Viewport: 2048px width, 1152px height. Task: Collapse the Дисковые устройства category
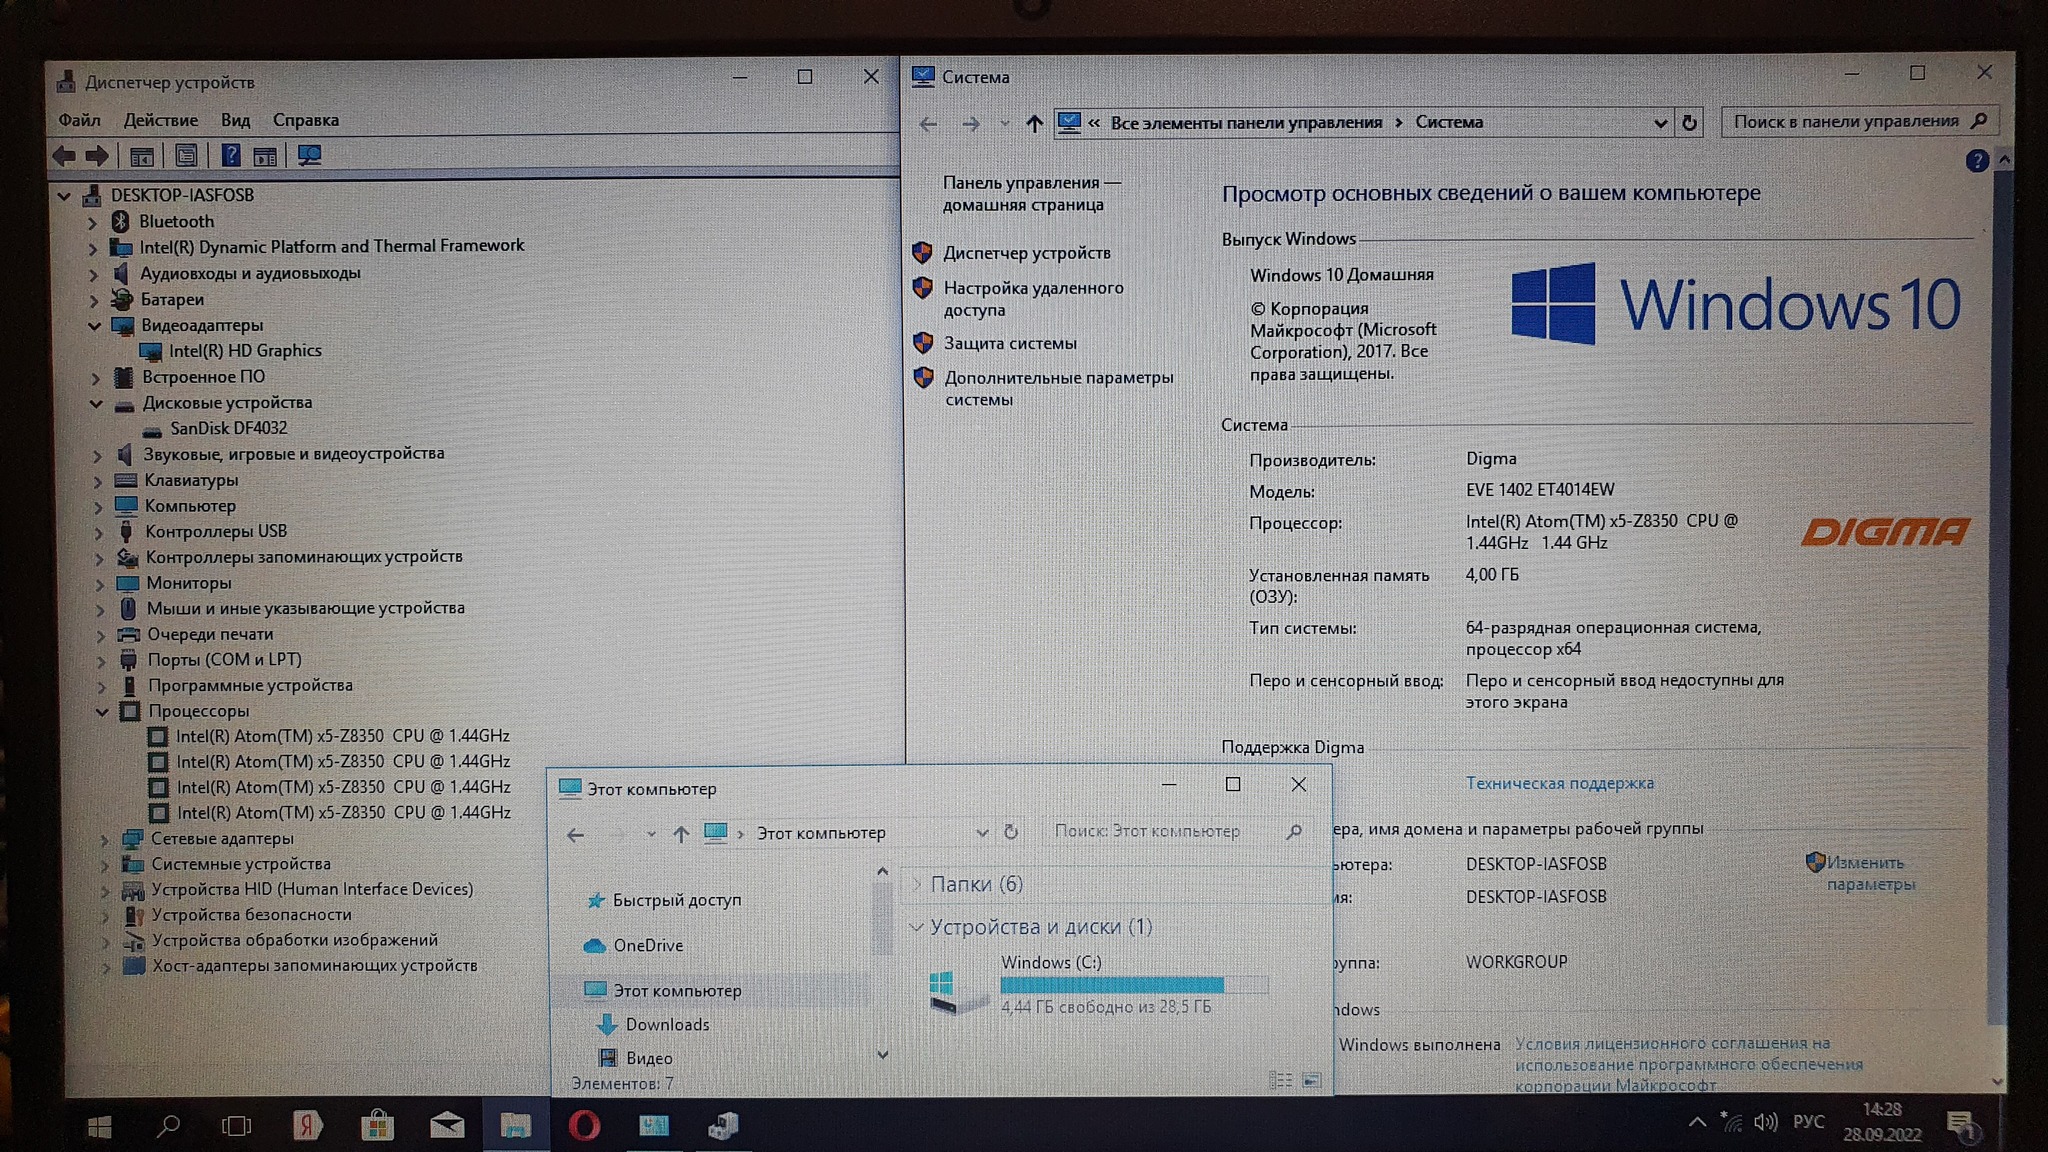[96, 404]
